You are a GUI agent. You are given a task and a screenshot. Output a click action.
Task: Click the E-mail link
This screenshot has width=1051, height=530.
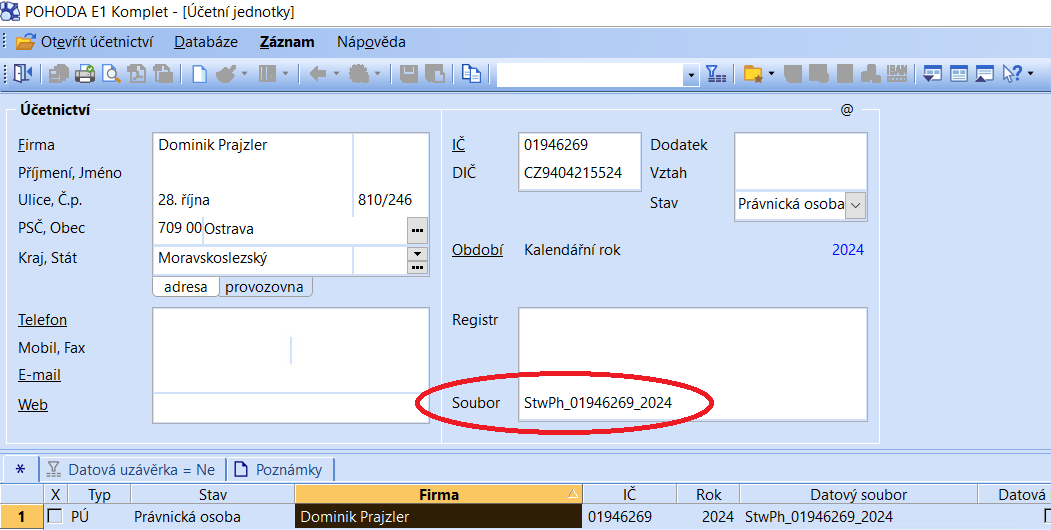click(40, 375)
